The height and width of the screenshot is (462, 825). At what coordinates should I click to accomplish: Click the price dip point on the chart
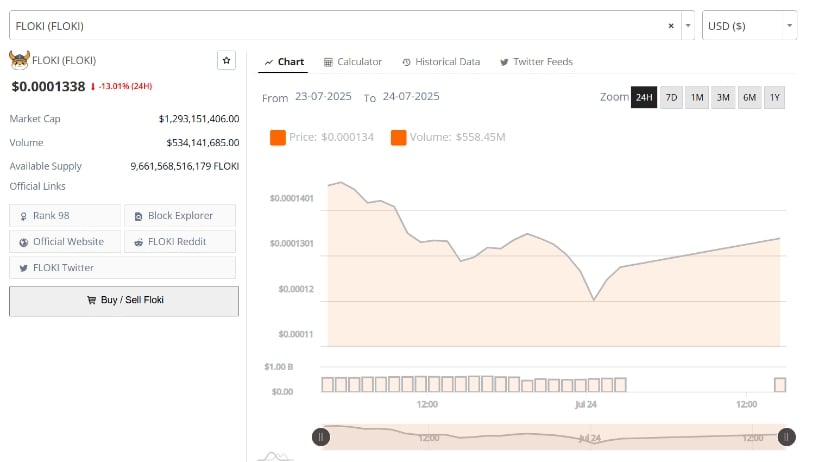point(593,300)
